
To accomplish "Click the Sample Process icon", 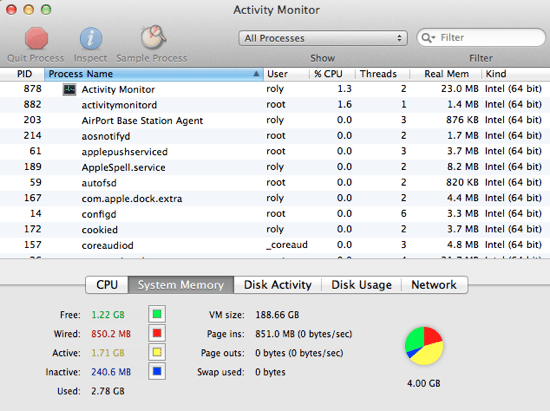I will tap(153, 37).
